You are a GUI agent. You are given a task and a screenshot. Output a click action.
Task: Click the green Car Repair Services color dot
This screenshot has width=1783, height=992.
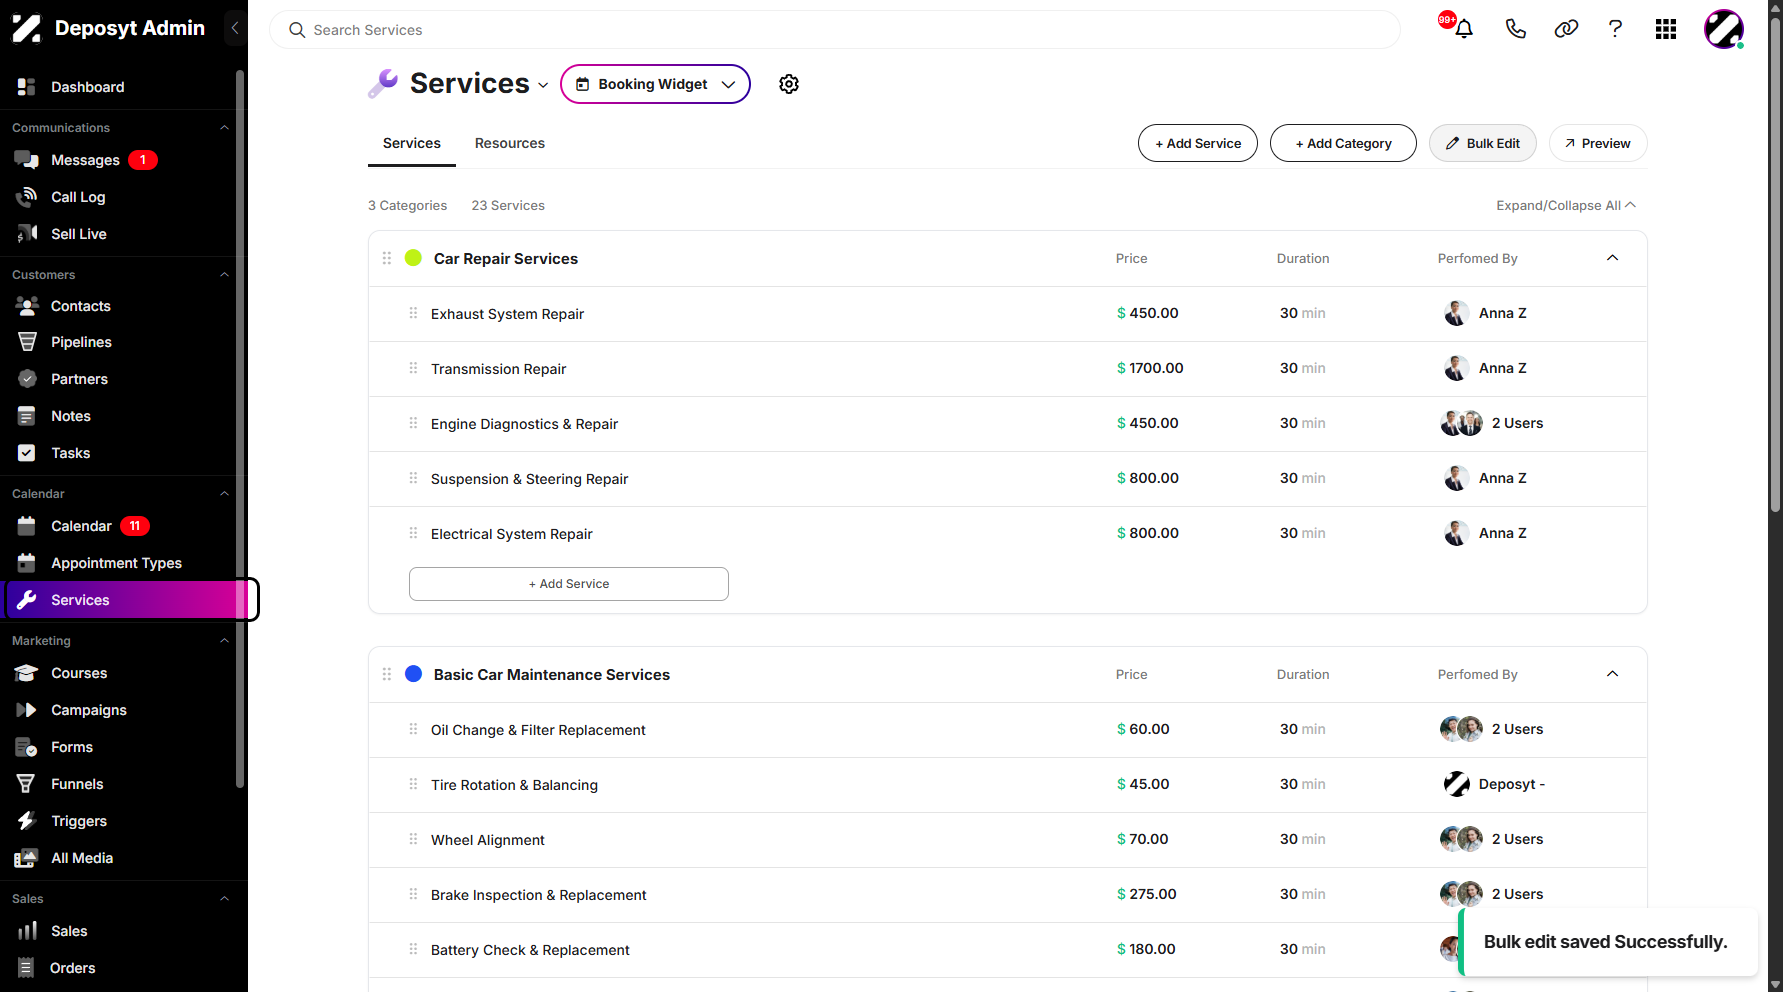point(413,258)
